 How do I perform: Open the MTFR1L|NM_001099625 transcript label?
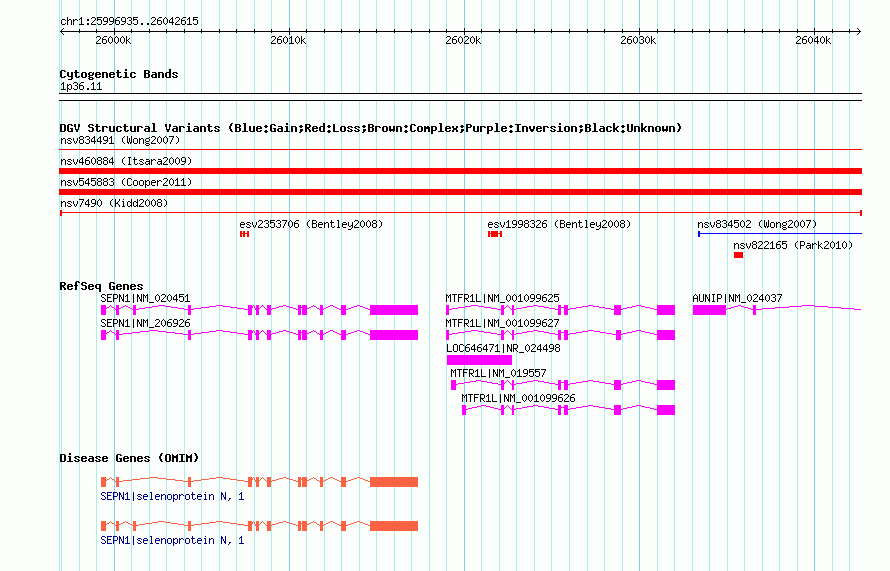(502, 298)
